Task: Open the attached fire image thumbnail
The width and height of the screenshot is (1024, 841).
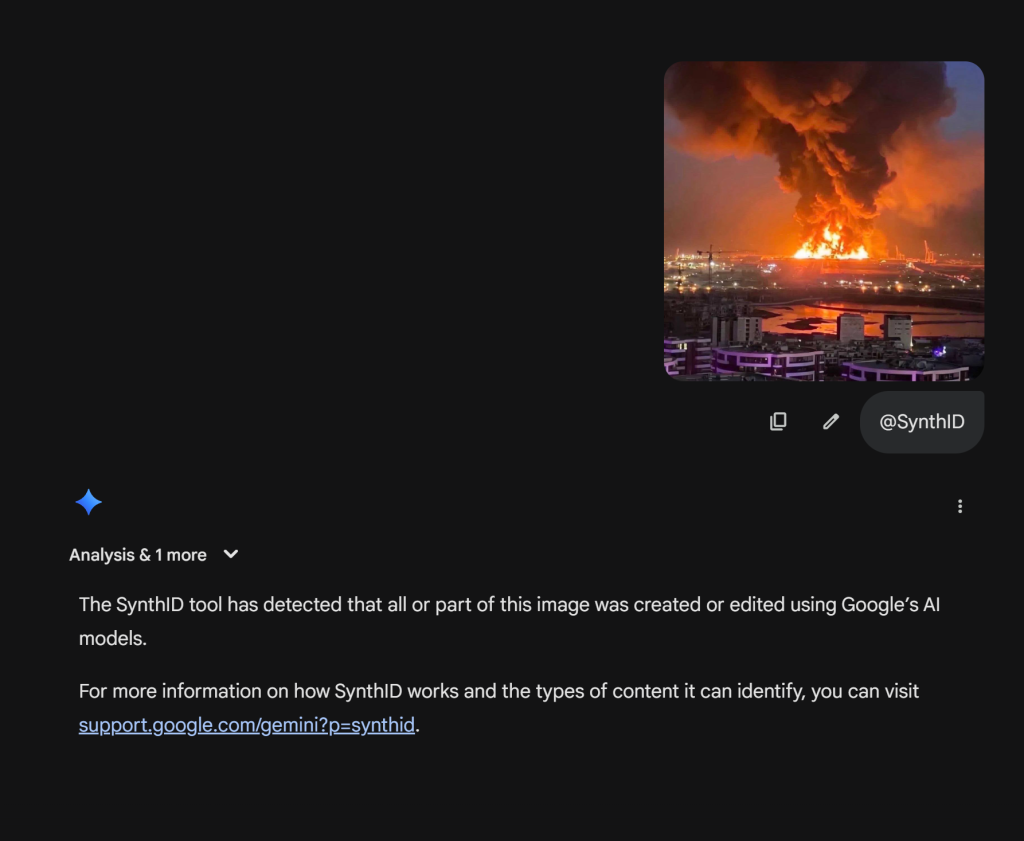Action: (824, 221)
